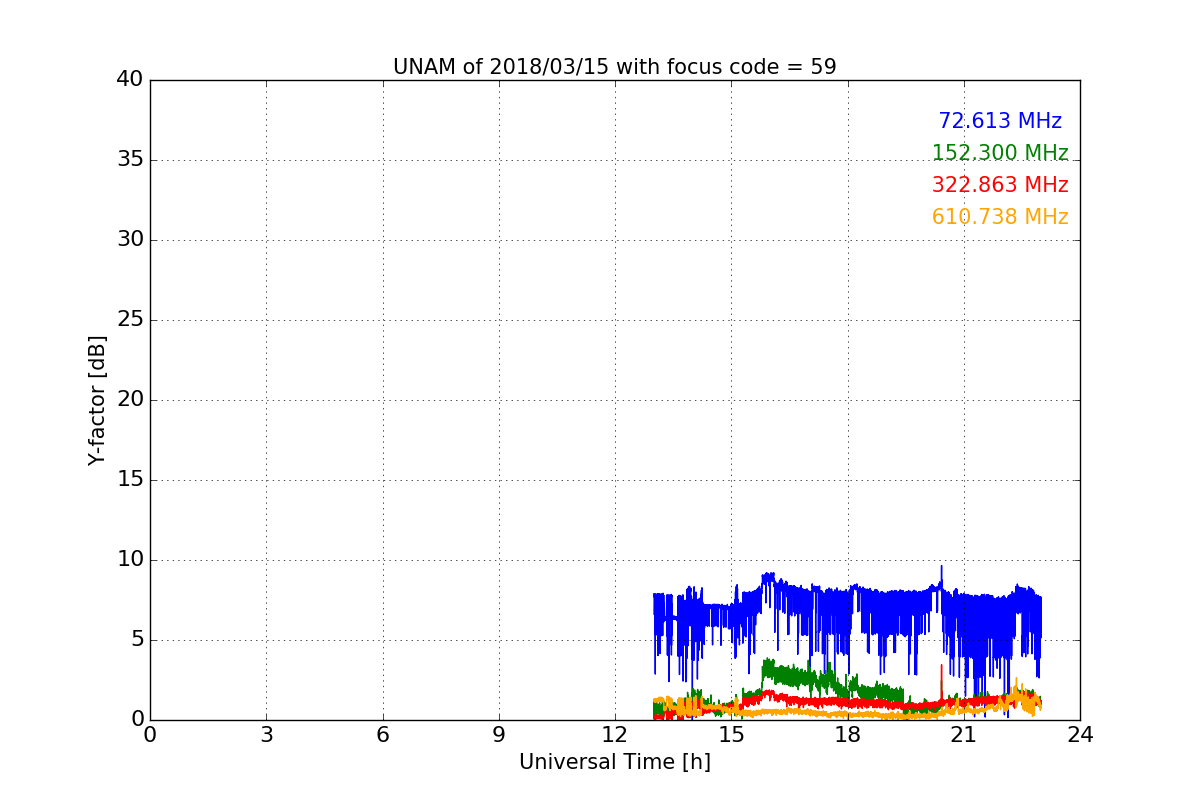The width and height of the screenshot is (1200, 800).
Task: Select the 610.738 MHz legend label
Action: [1000, 217]
